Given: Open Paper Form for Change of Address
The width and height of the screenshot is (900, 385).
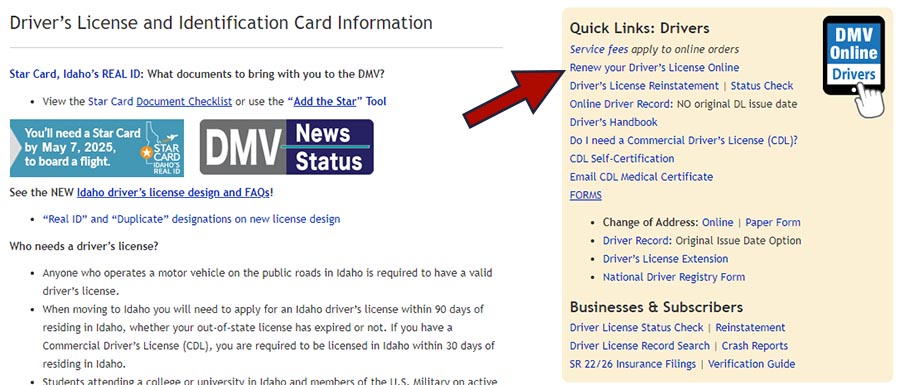Looking at the screenshot, I should pos(773,222).
